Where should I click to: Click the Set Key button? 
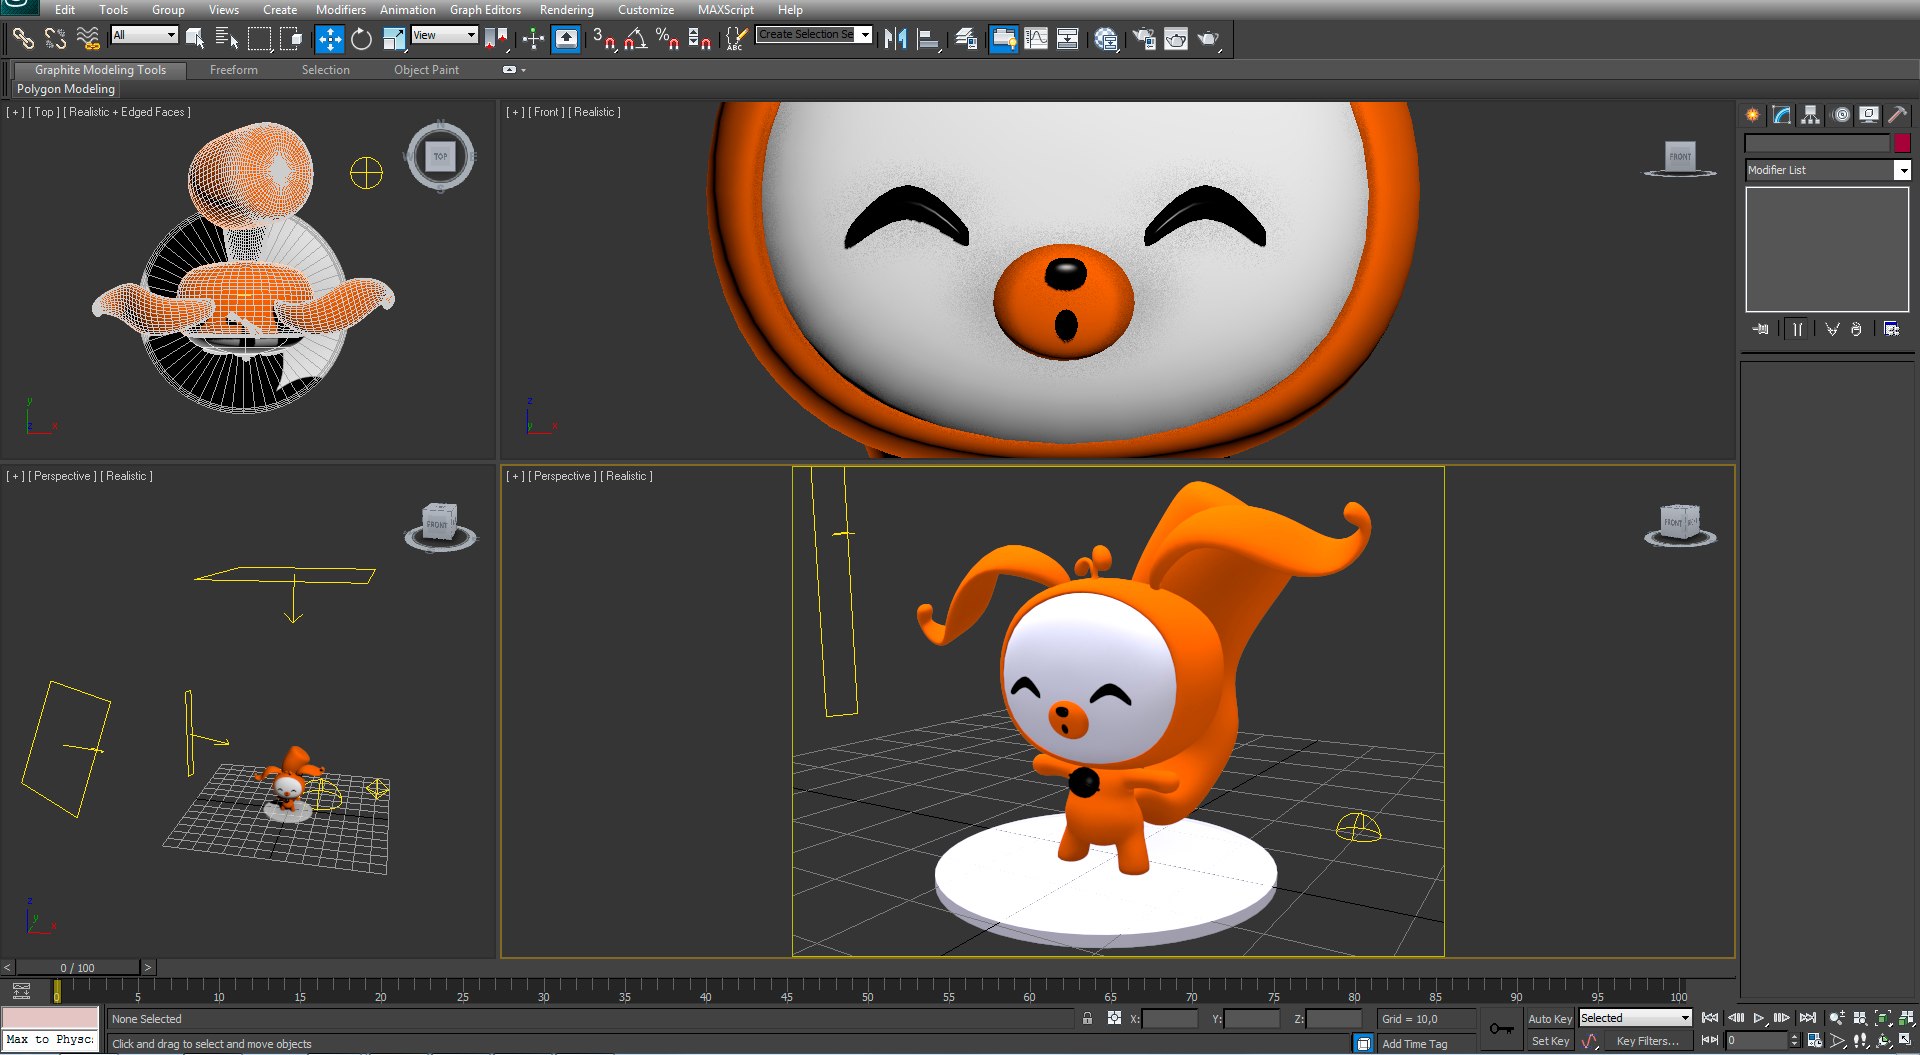click(1549, 1041)
